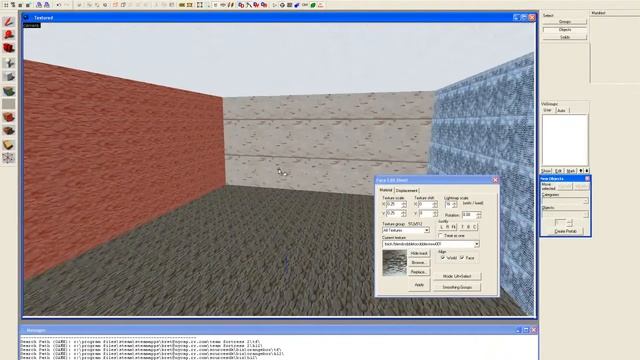Open Smoothing Groups
Image resolution: width=640 pixels, height=360 pixels.
tap(457, 287)
